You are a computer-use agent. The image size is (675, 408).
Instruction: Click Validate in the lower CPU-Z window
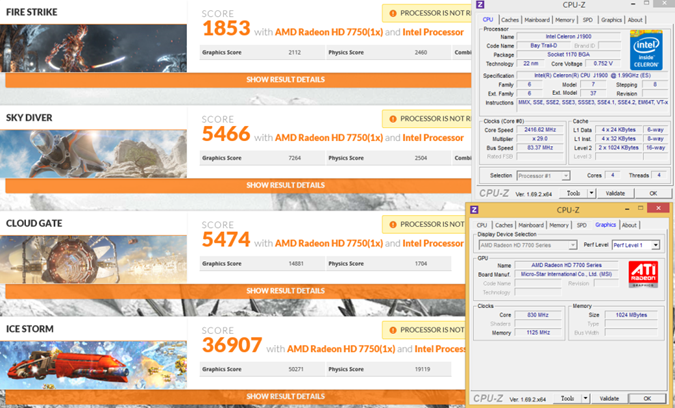(609, 399)
